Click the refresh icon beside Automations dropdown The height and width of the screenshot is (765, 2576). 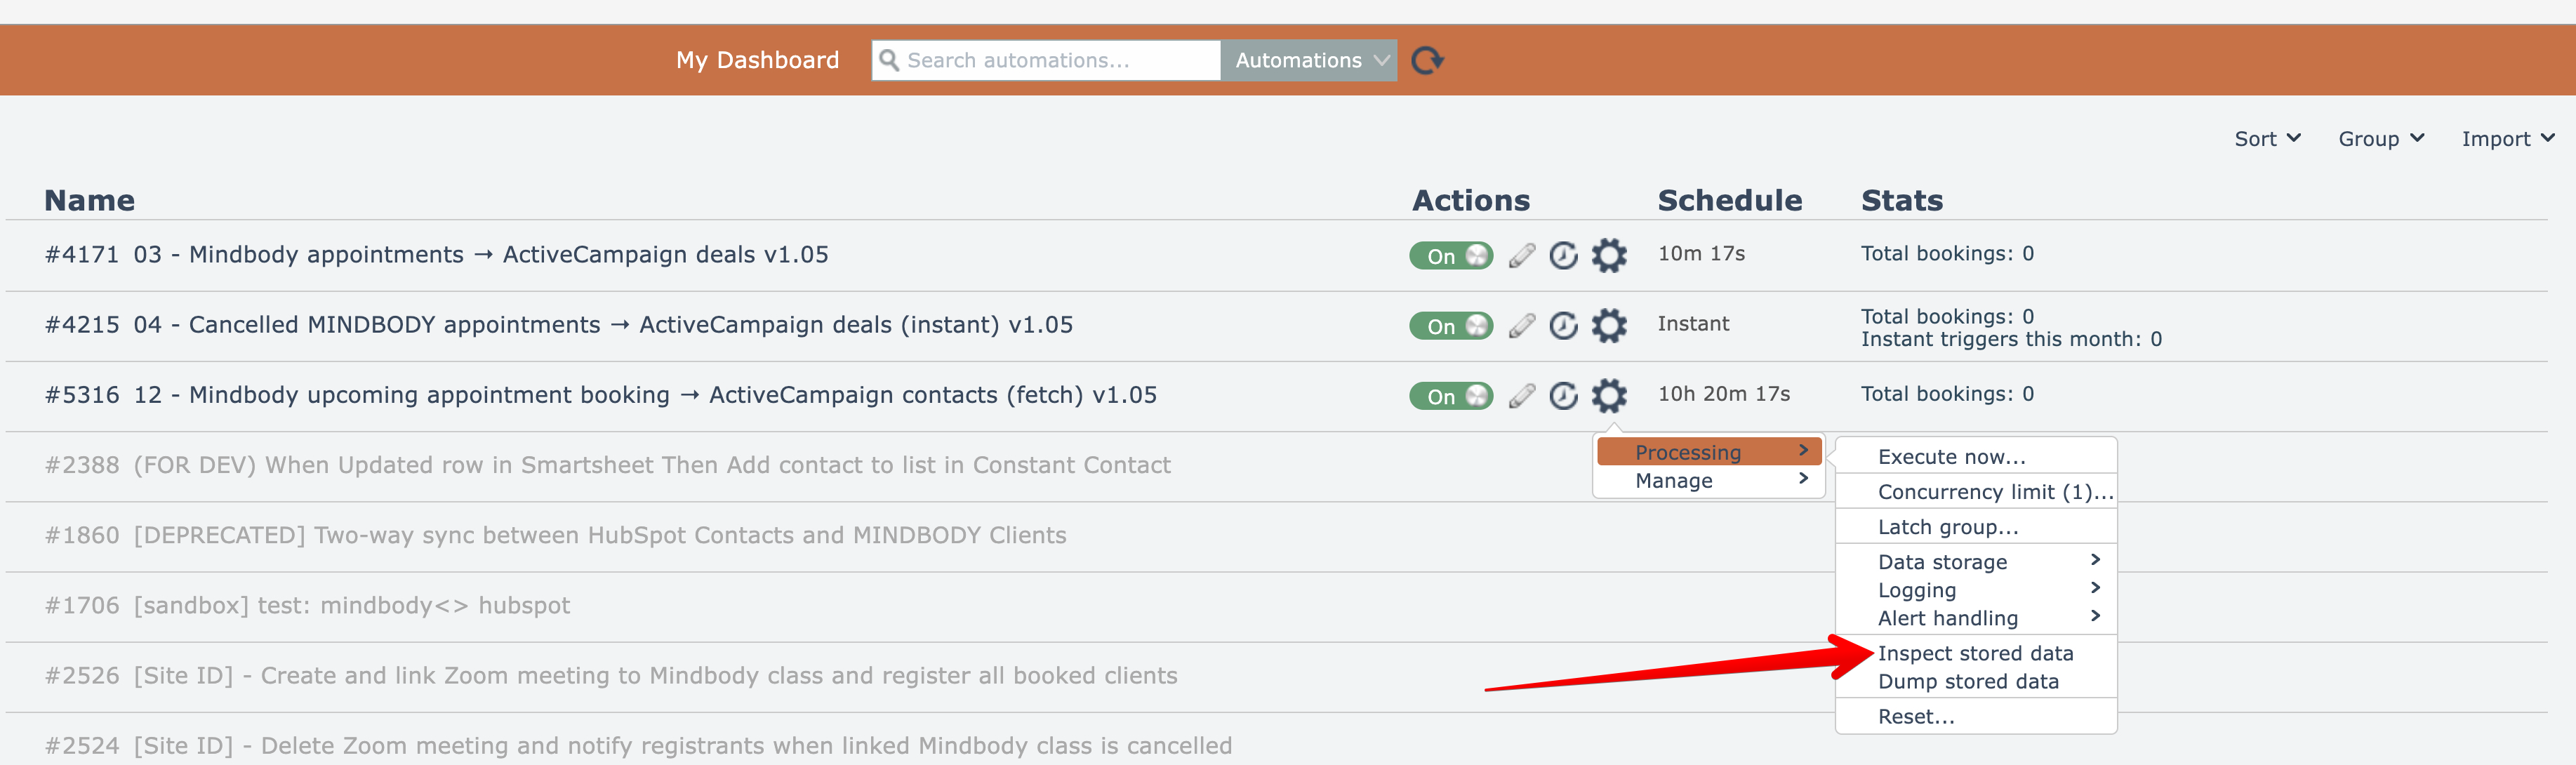point(1426,61)
